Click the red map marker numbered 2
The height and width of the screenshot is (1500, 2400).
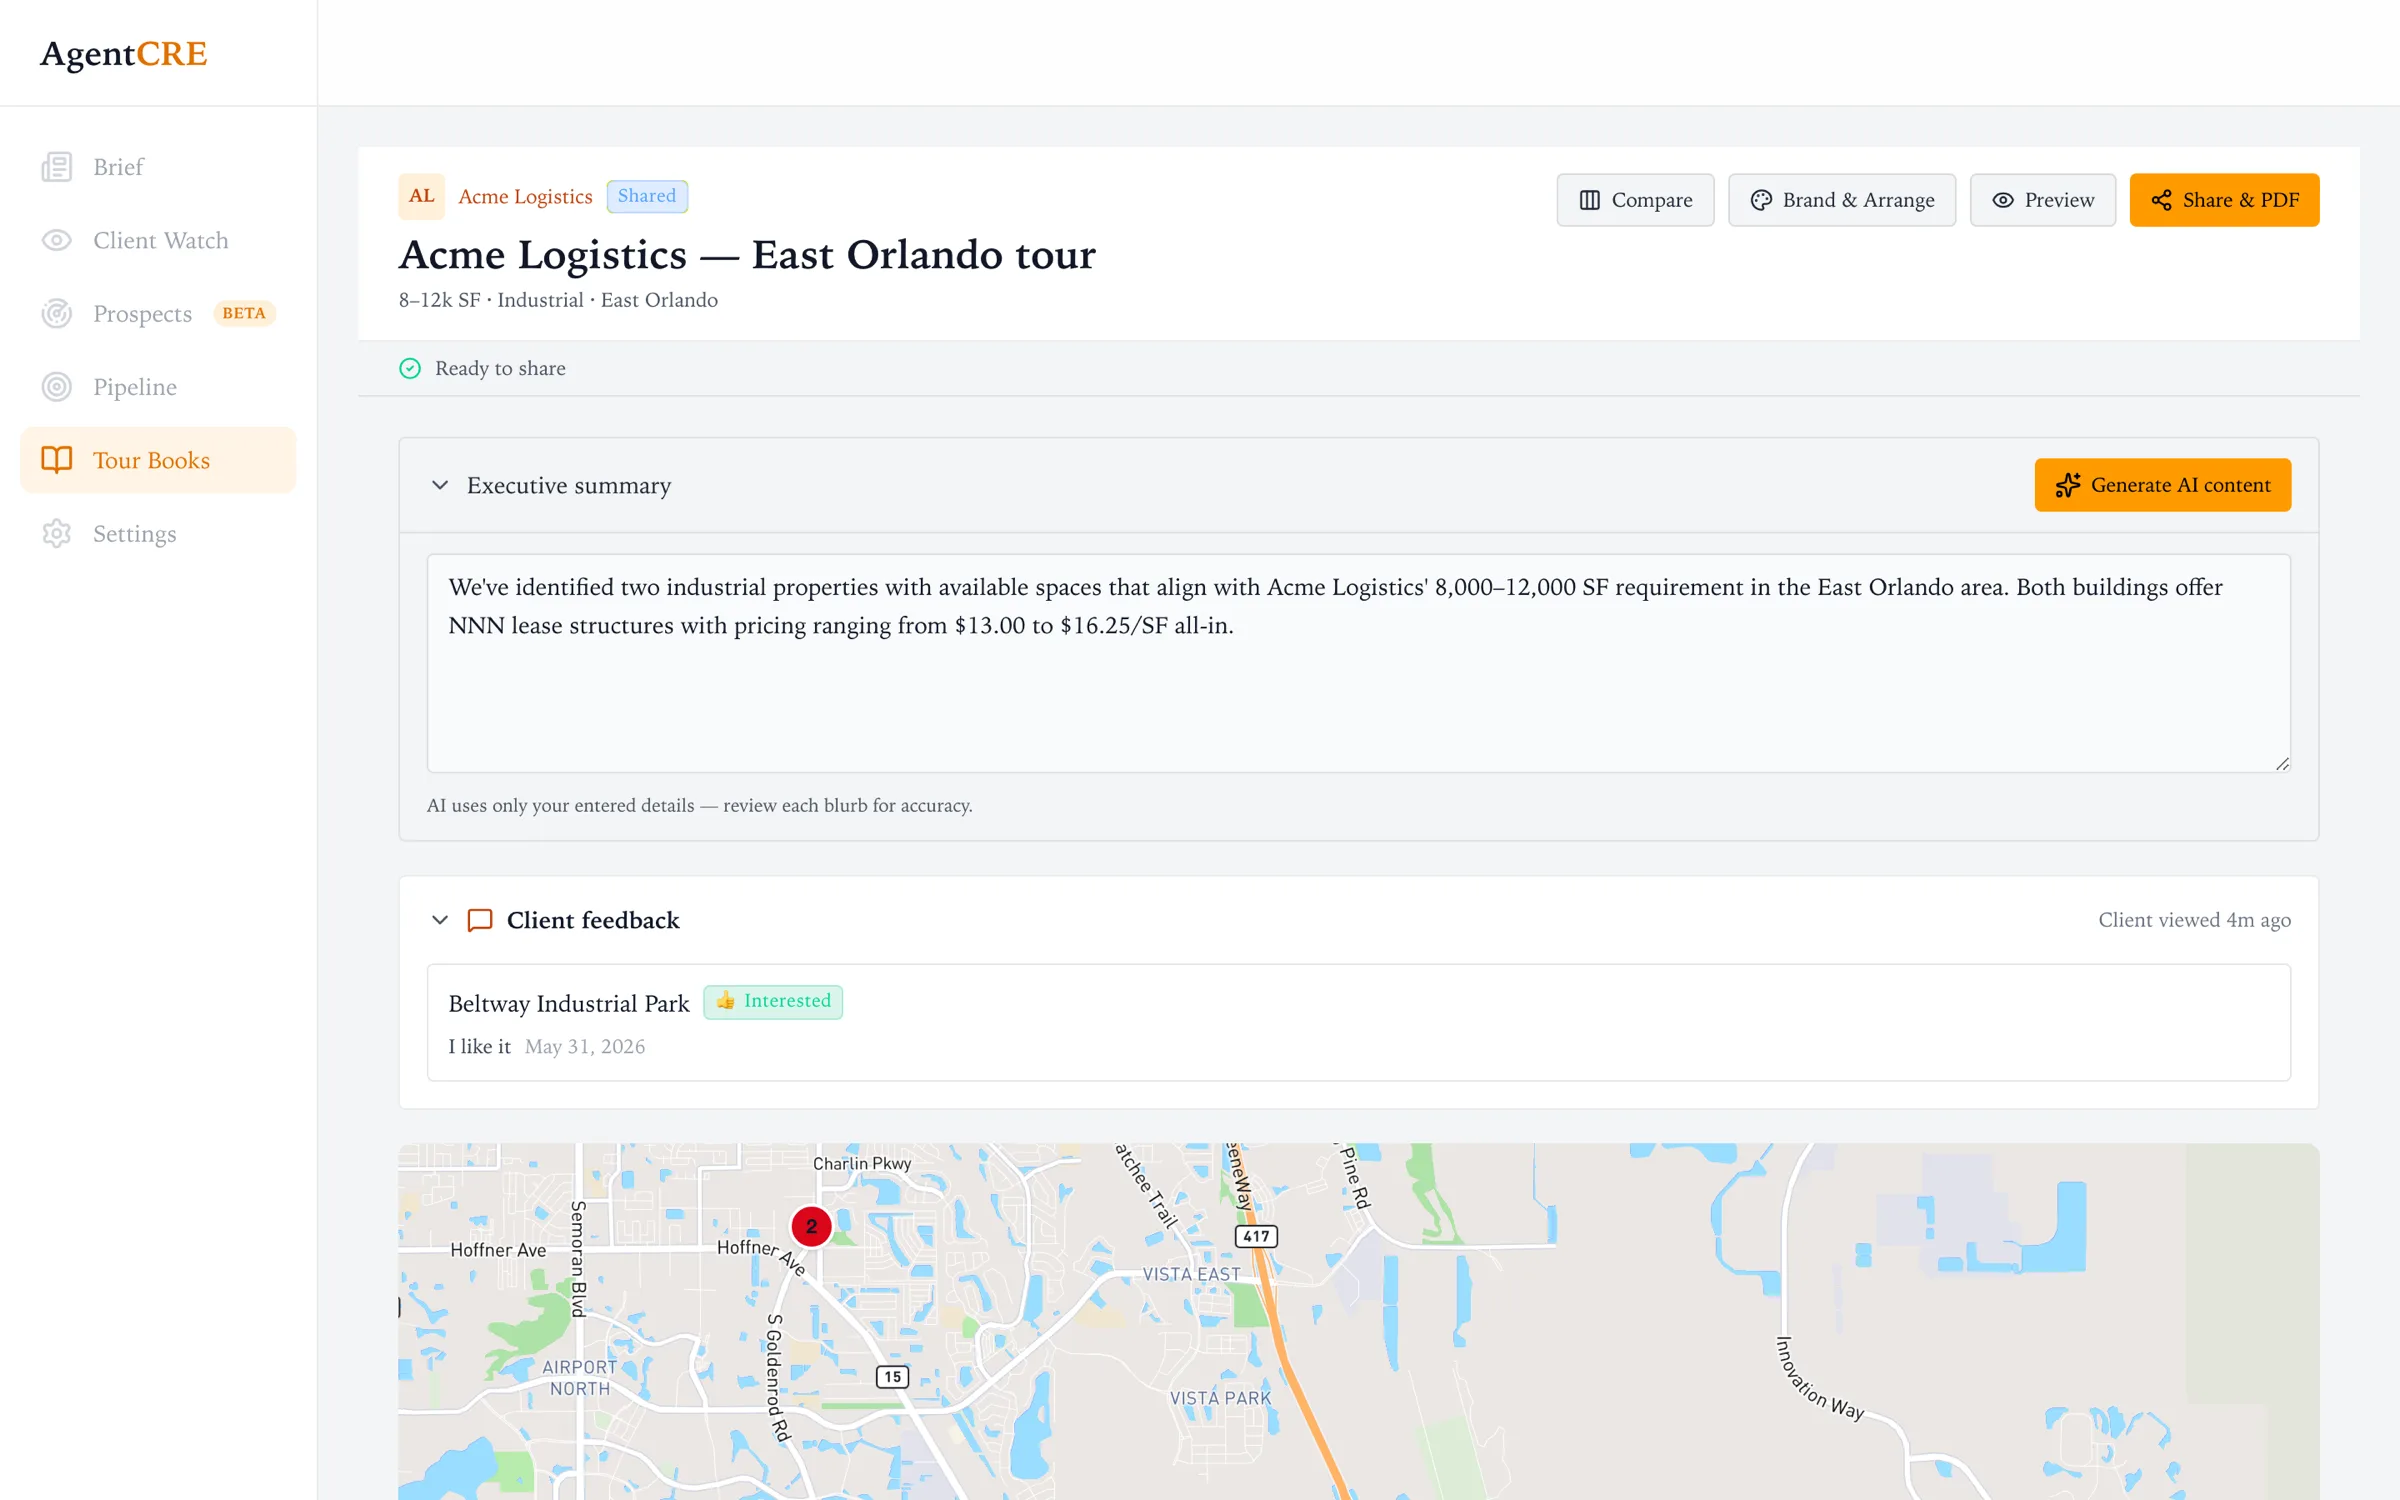pos(811,1226)
